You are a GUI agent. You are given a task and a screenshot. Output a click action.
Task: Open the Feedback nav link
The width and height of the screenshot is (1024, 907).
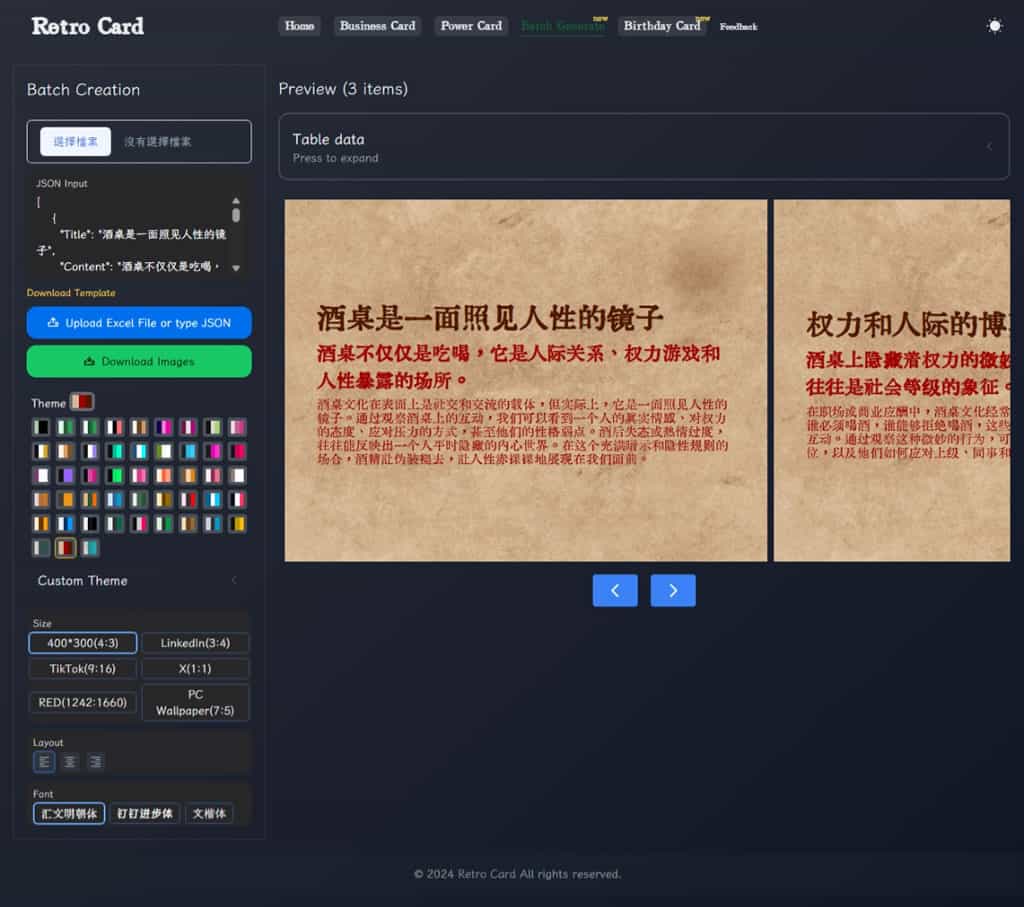739,27
